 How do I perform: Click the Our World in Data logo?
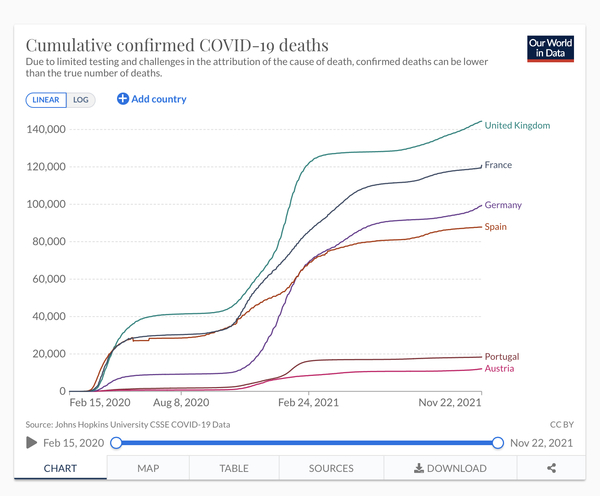coord(550,49)
